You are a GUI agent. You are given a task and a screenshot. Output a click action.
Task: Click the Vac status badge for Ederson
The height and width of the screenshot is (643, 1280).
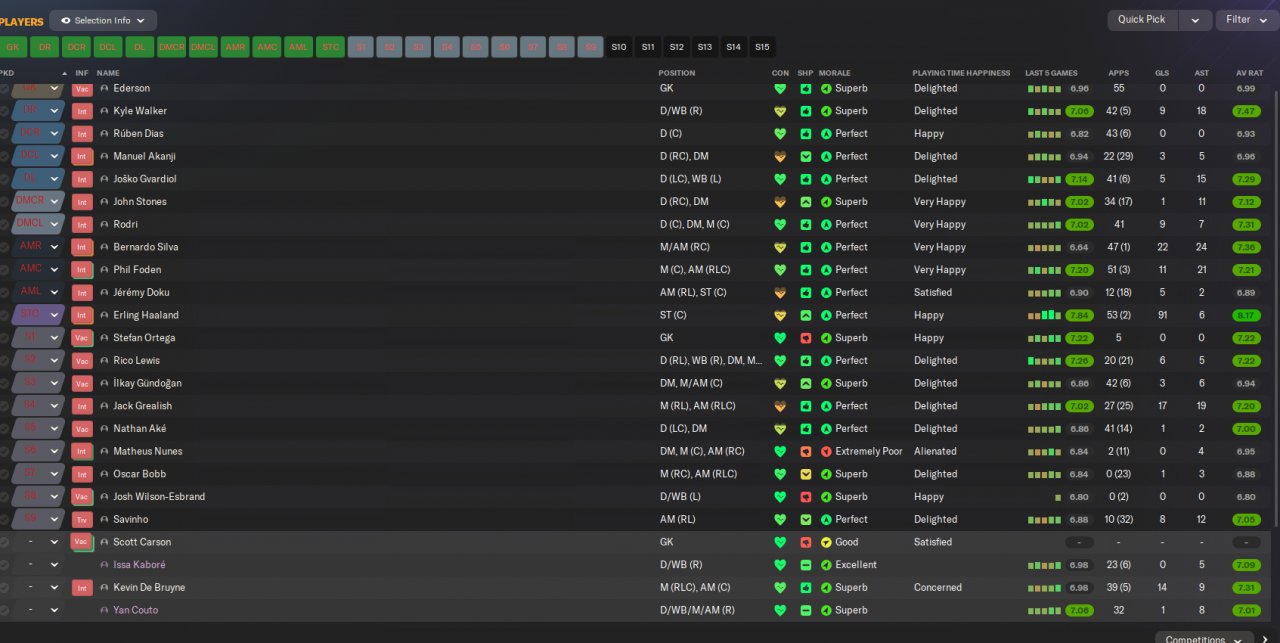point(82,89)
